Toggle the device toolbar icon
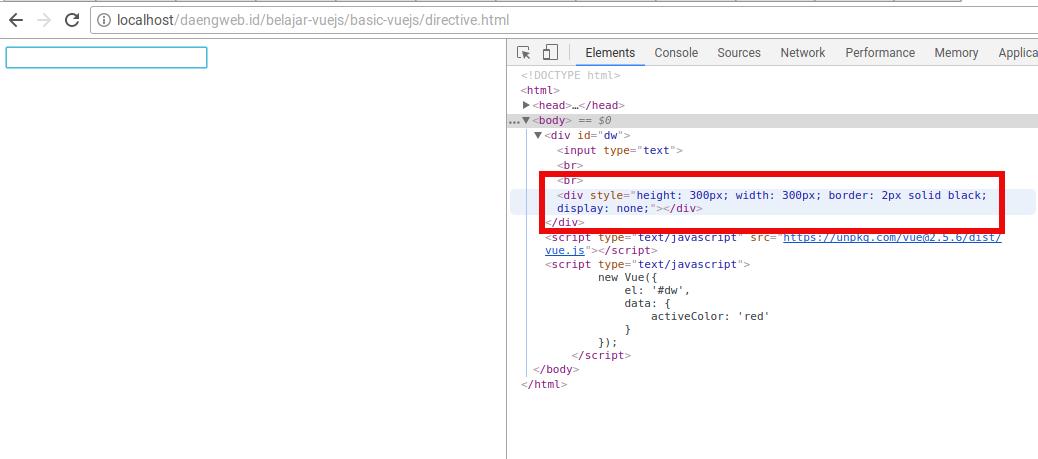Screen dimensions: 1038x459 (550, 52)
